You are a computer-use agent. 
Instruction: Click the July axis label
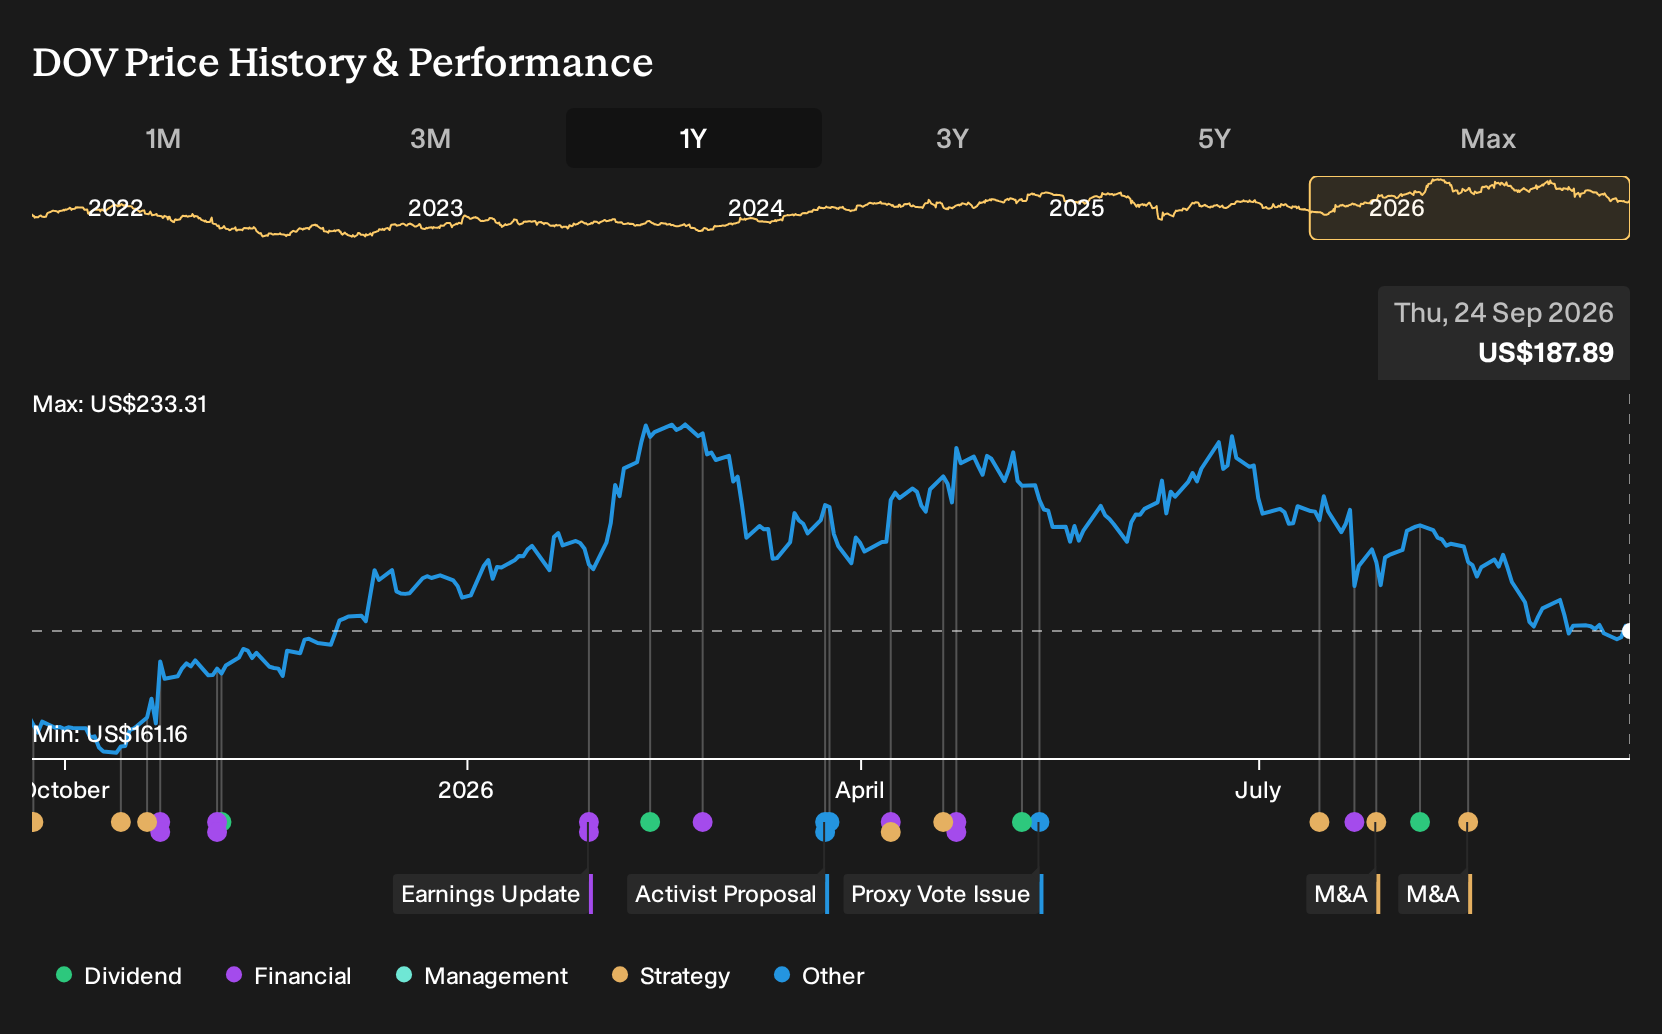pos(1258,790)
